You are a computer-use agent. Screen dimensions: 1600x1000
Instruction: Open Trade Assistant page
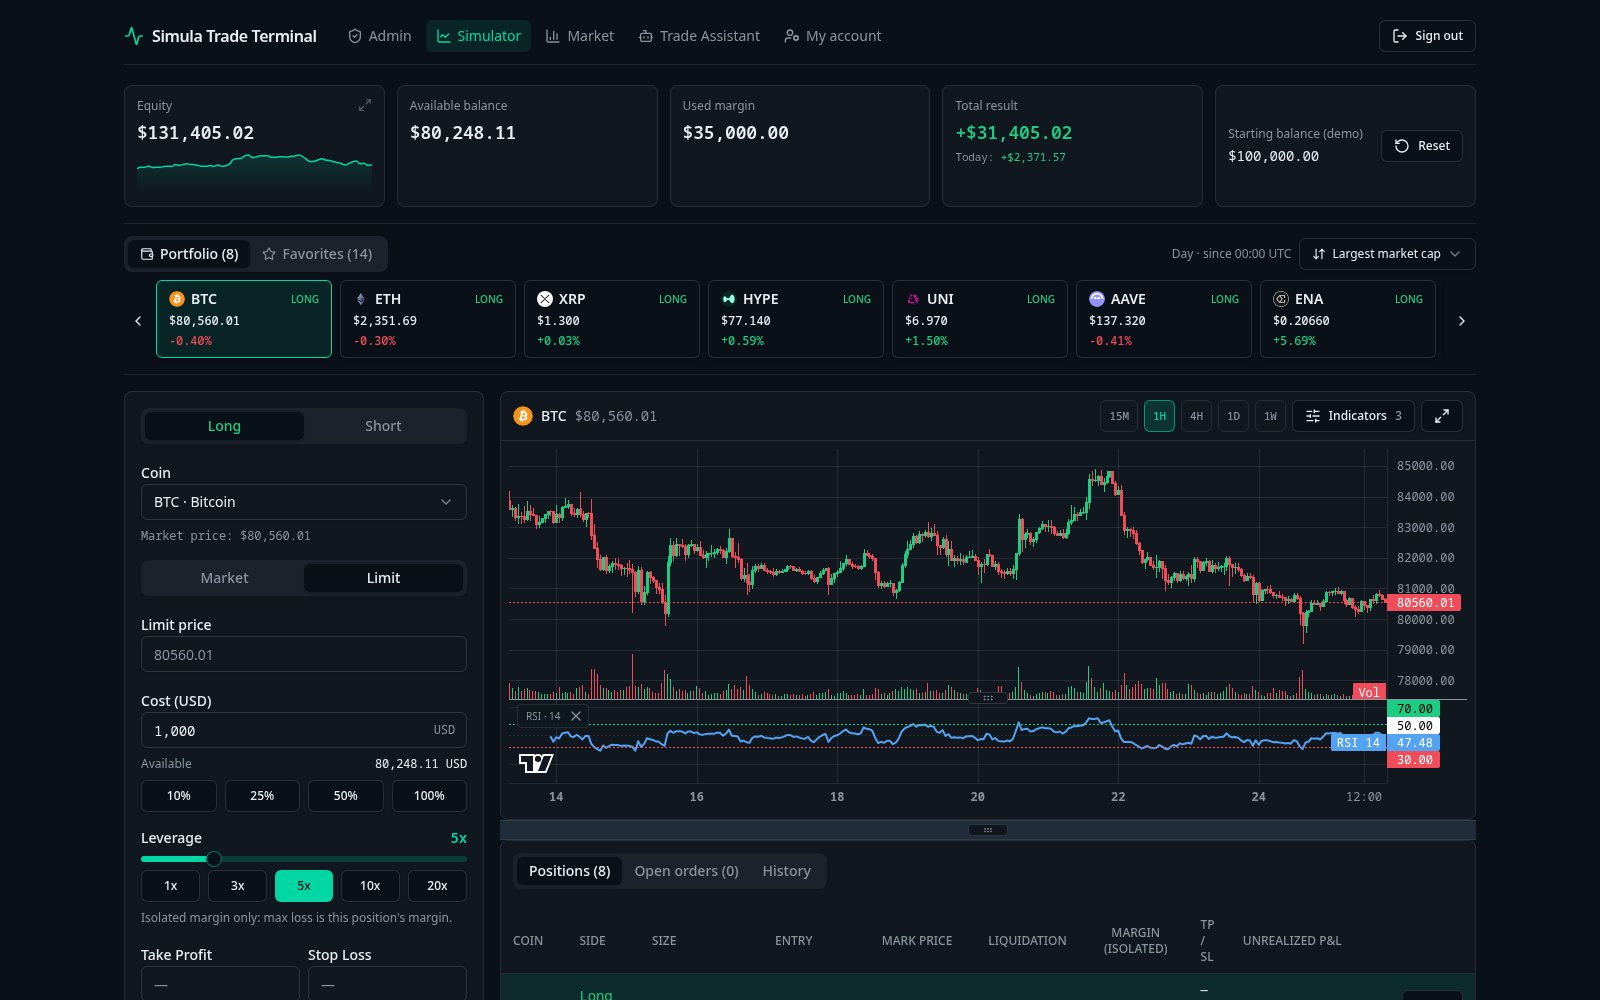tap(699, 36)
